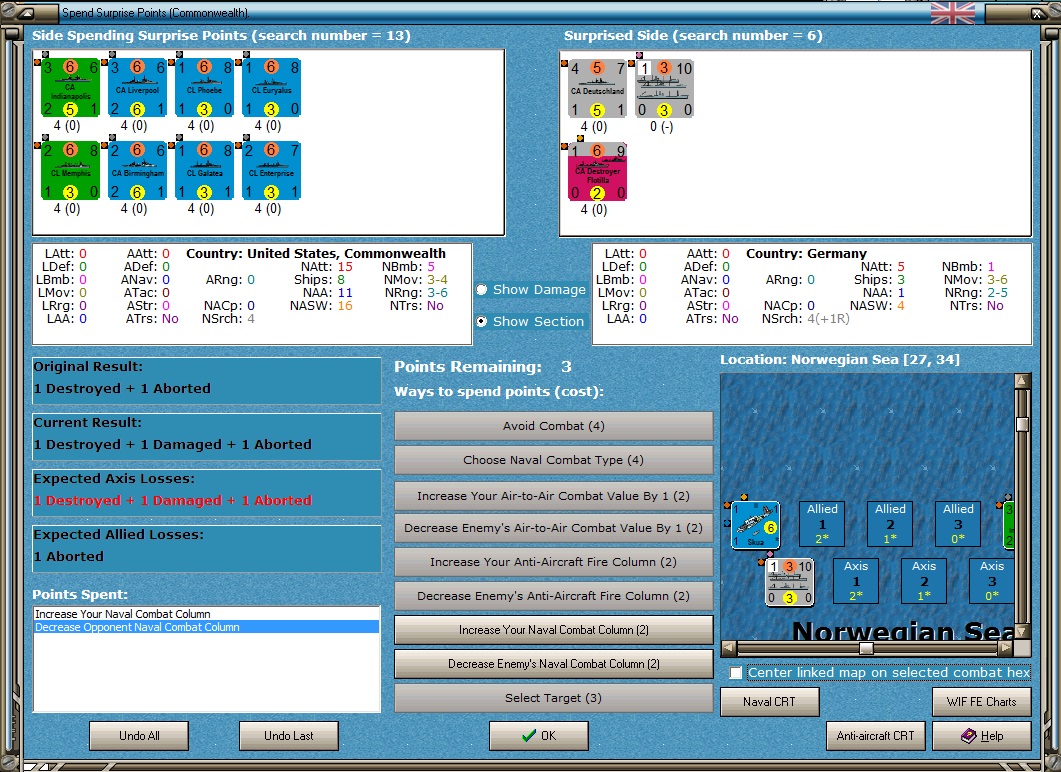Select the CL Enterprise ship counter
The image size is (1061, 772).
coord(271,171)
